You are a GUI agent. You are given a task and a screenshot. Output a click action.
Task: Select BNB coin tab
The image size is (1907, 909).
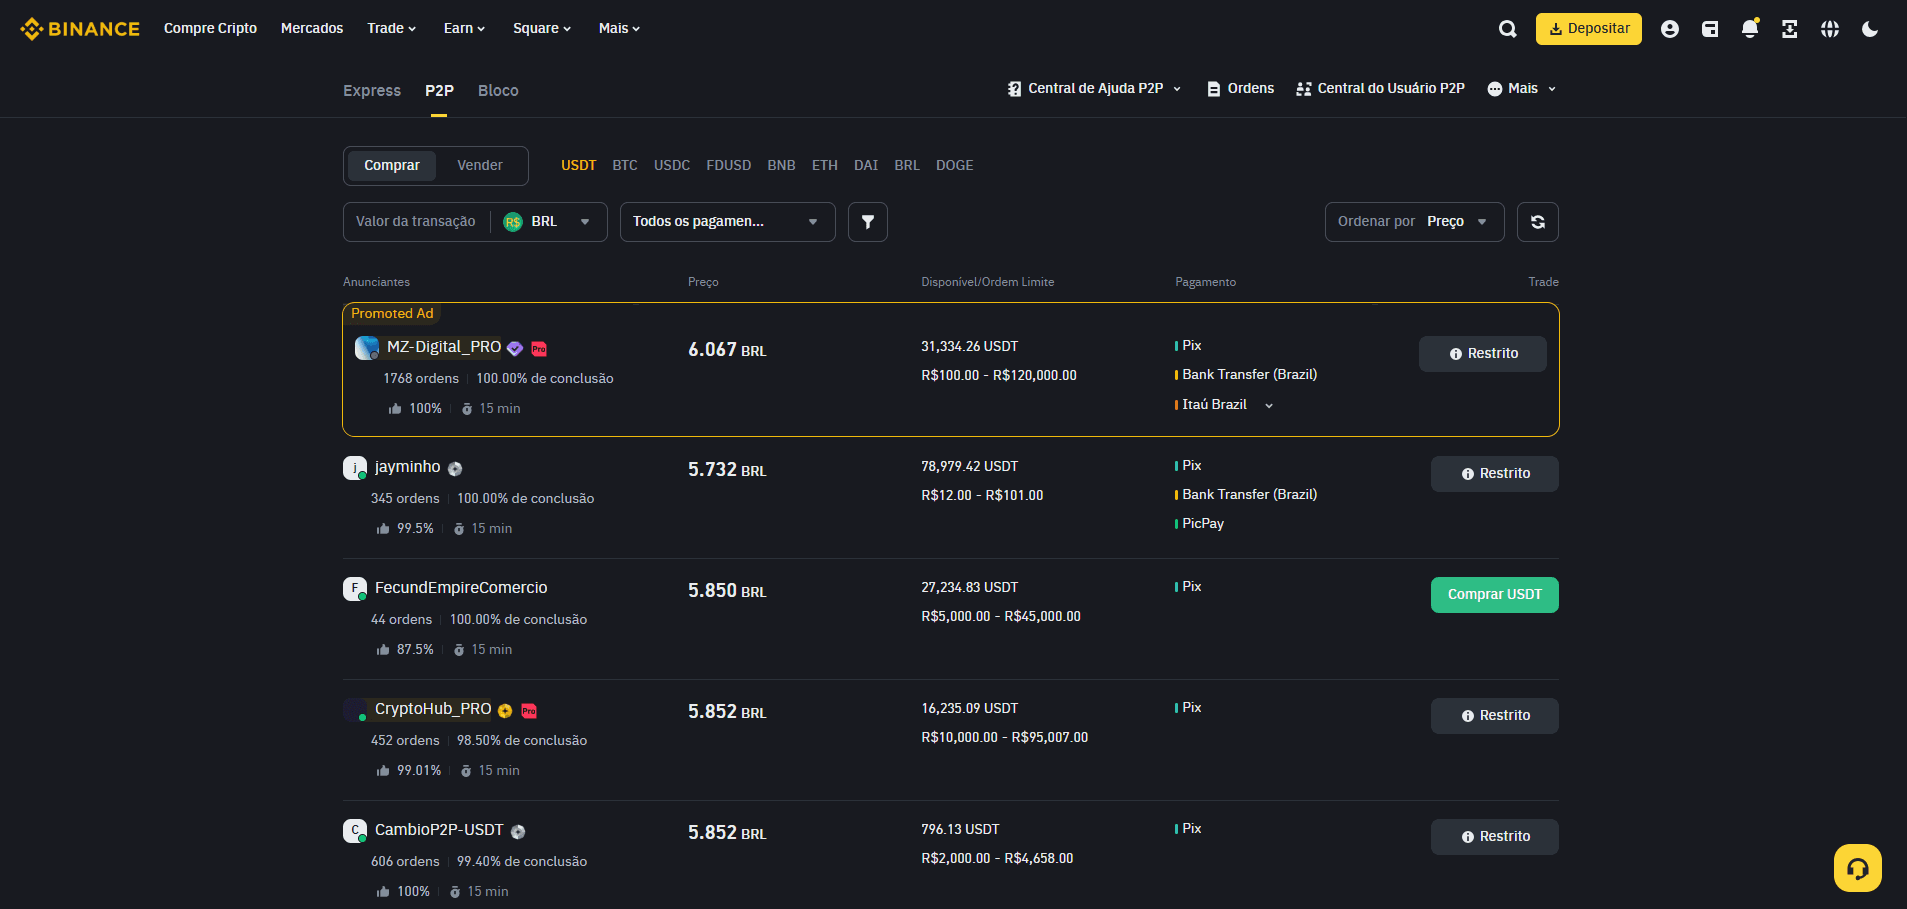pyautogui.click(x=781, y=166)
